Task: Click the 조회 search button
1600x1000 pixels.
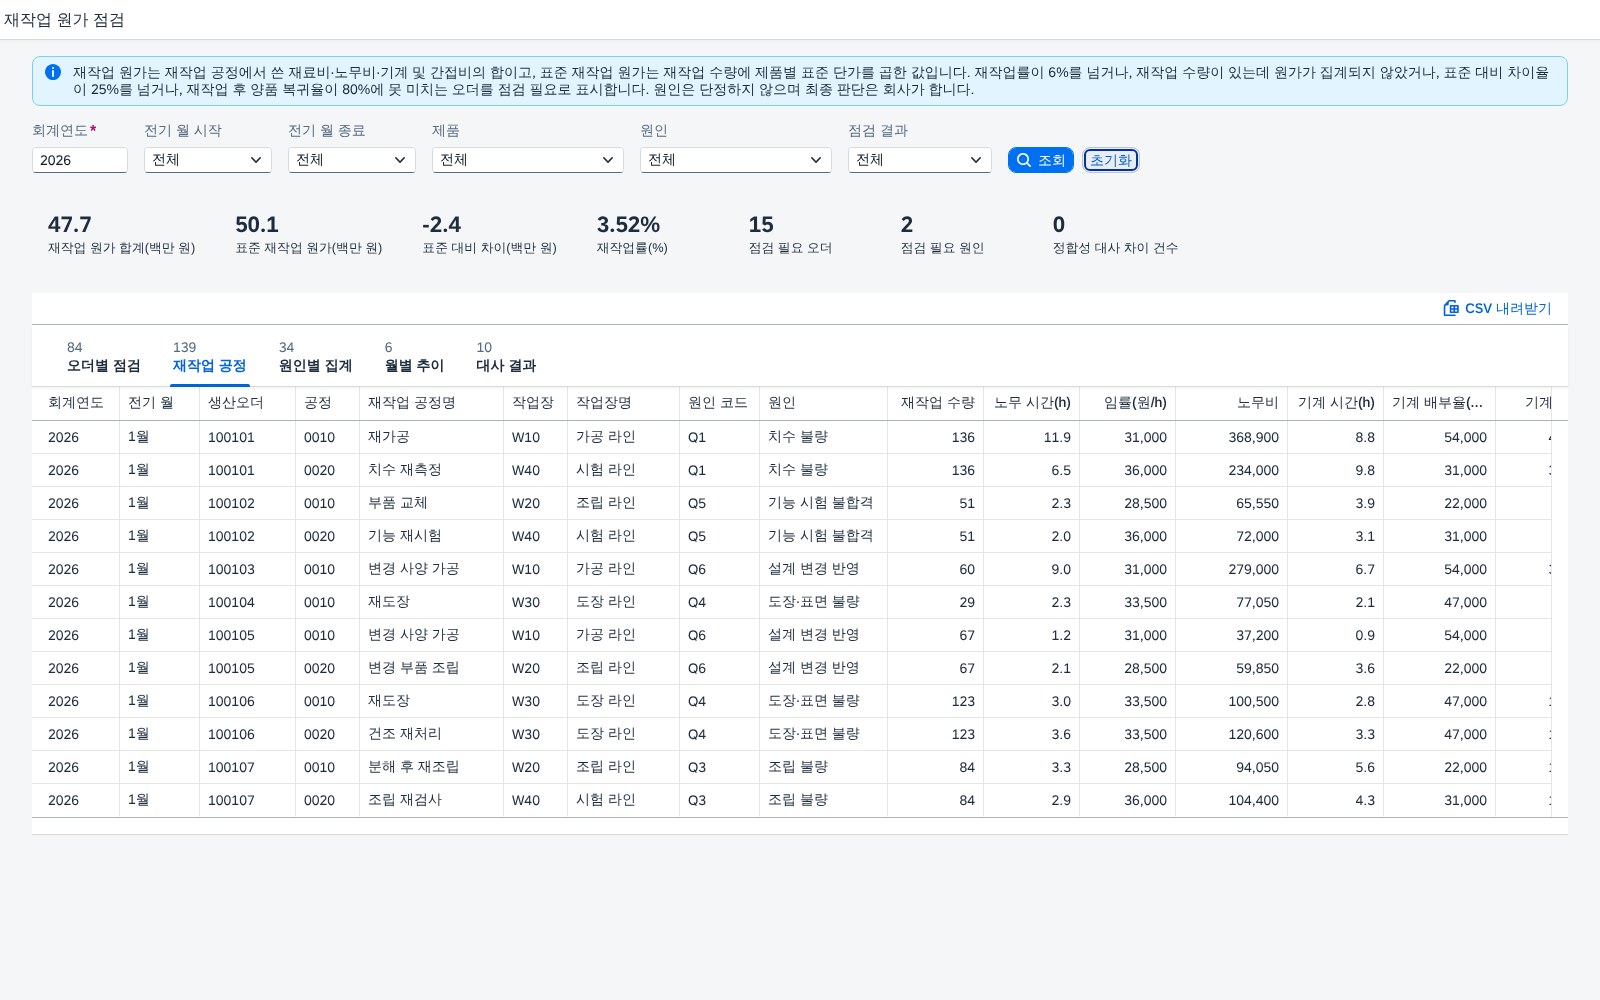Action: tap(1041, 160)
